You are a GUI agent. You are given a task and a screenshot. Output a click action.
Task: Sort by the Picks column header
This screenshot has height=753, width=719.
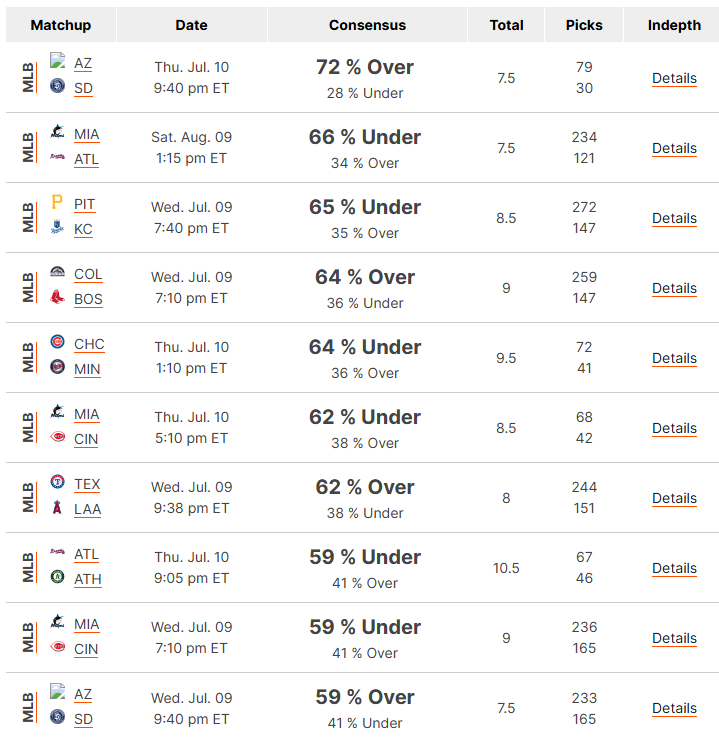pyautogui.click(x=584, y=25)
